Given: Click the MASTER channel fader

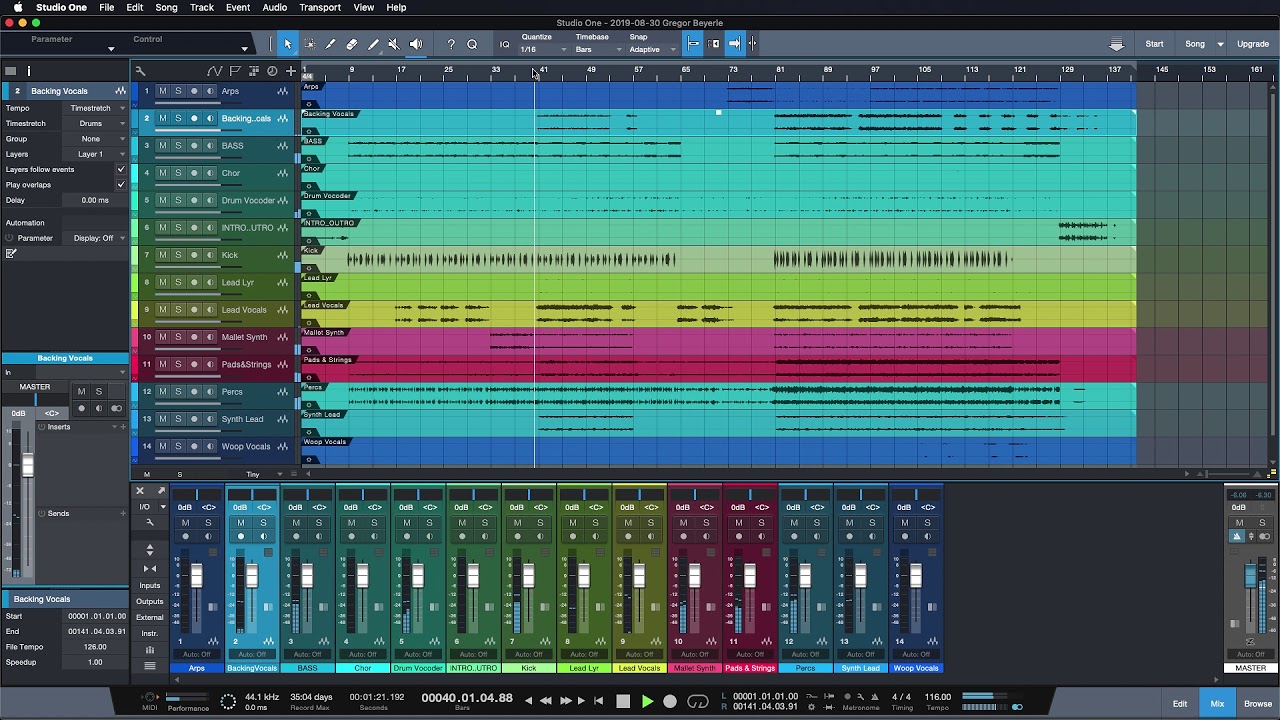Looking at the screenshot, I should coord(1250,576).
